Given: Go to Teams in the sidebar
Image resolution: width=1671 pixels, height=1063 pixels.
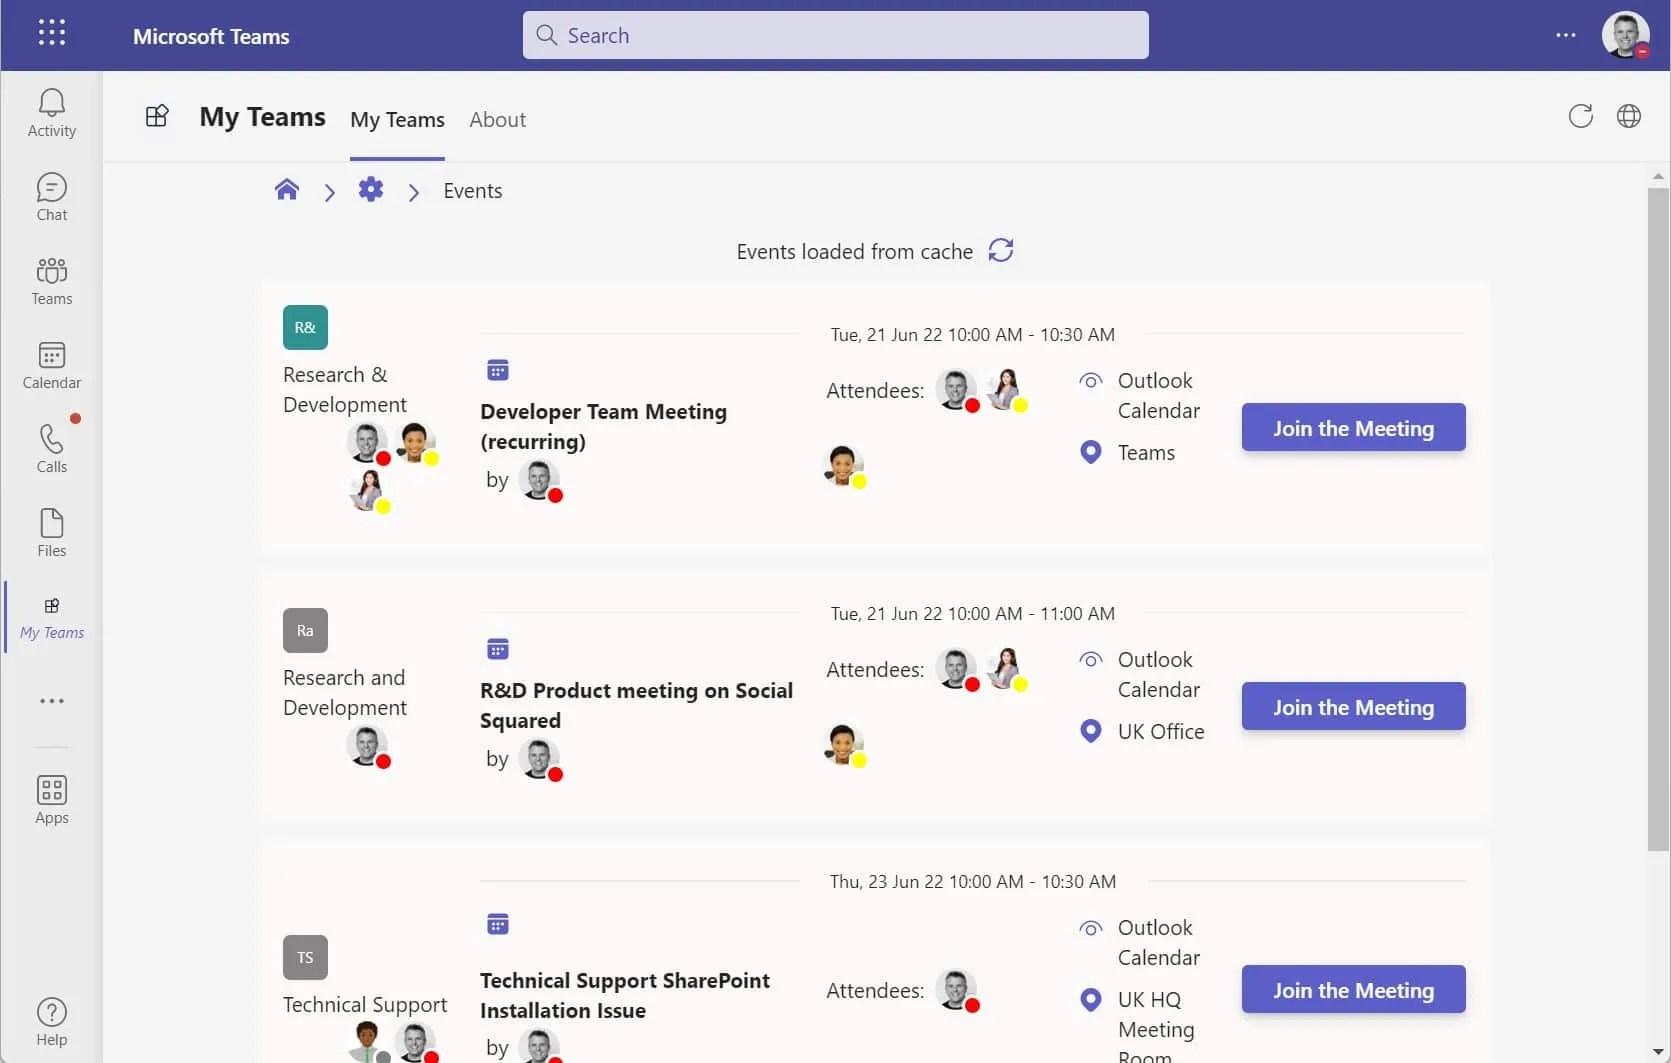Looking at the screenshot, I should click(52, 281).
